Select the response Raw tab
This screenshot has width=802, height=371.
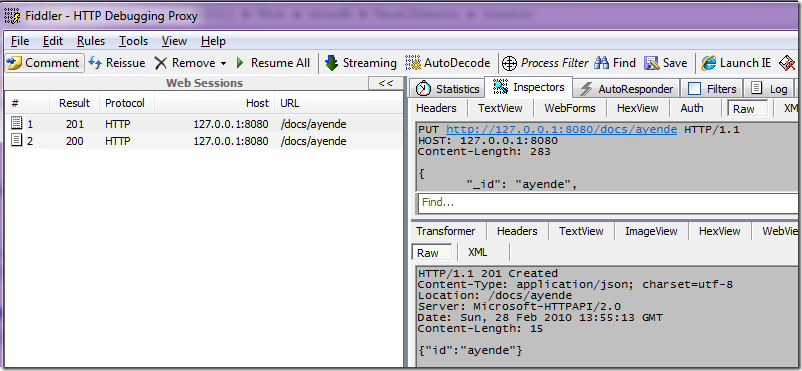click(x=431, y=253)
